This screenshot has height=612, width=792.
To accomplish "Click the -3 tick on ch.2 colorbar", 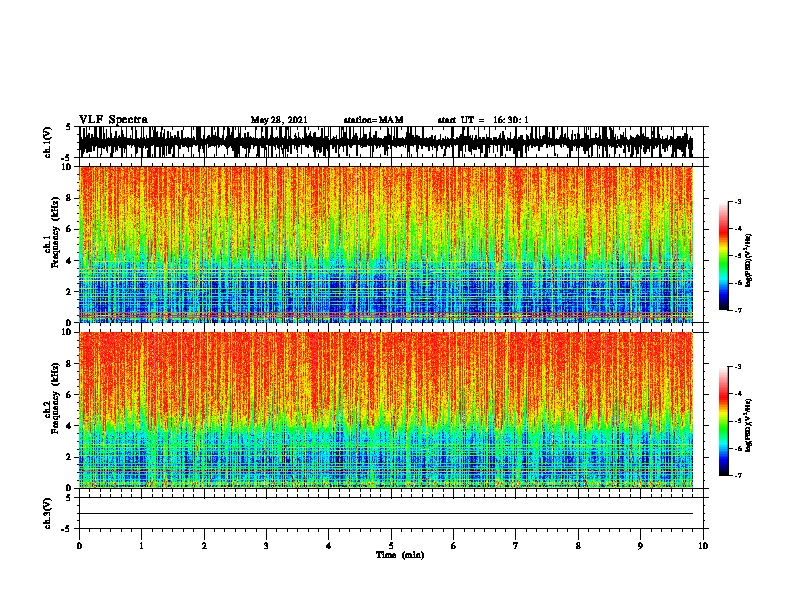I will click(x=738, y=367).
